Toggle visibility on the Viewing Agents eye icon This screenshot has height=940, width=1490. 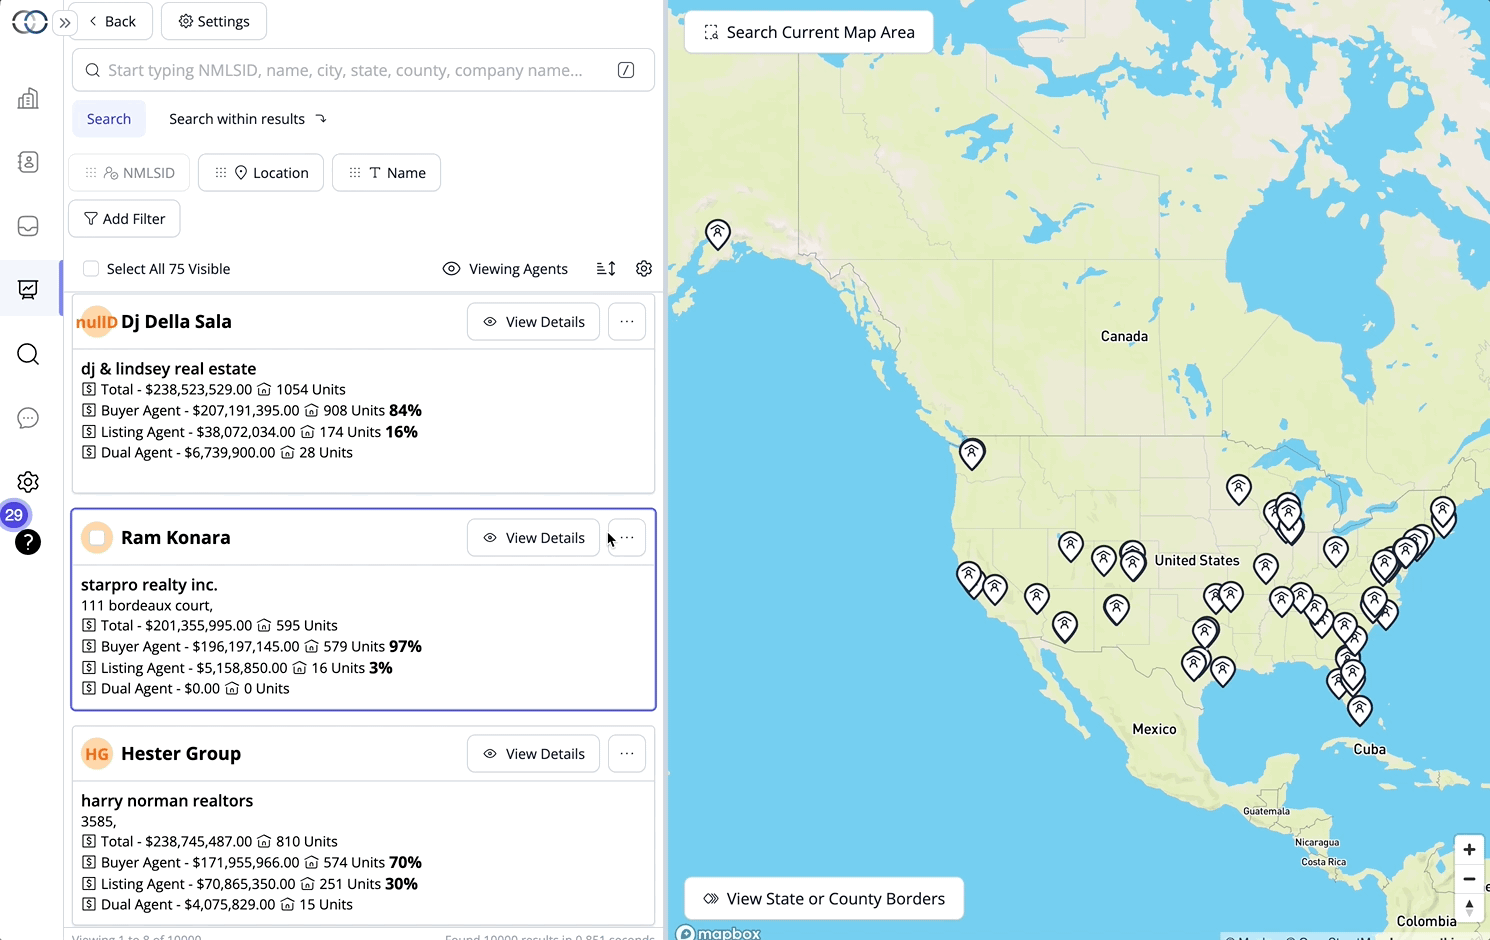(x=451, y=268)
